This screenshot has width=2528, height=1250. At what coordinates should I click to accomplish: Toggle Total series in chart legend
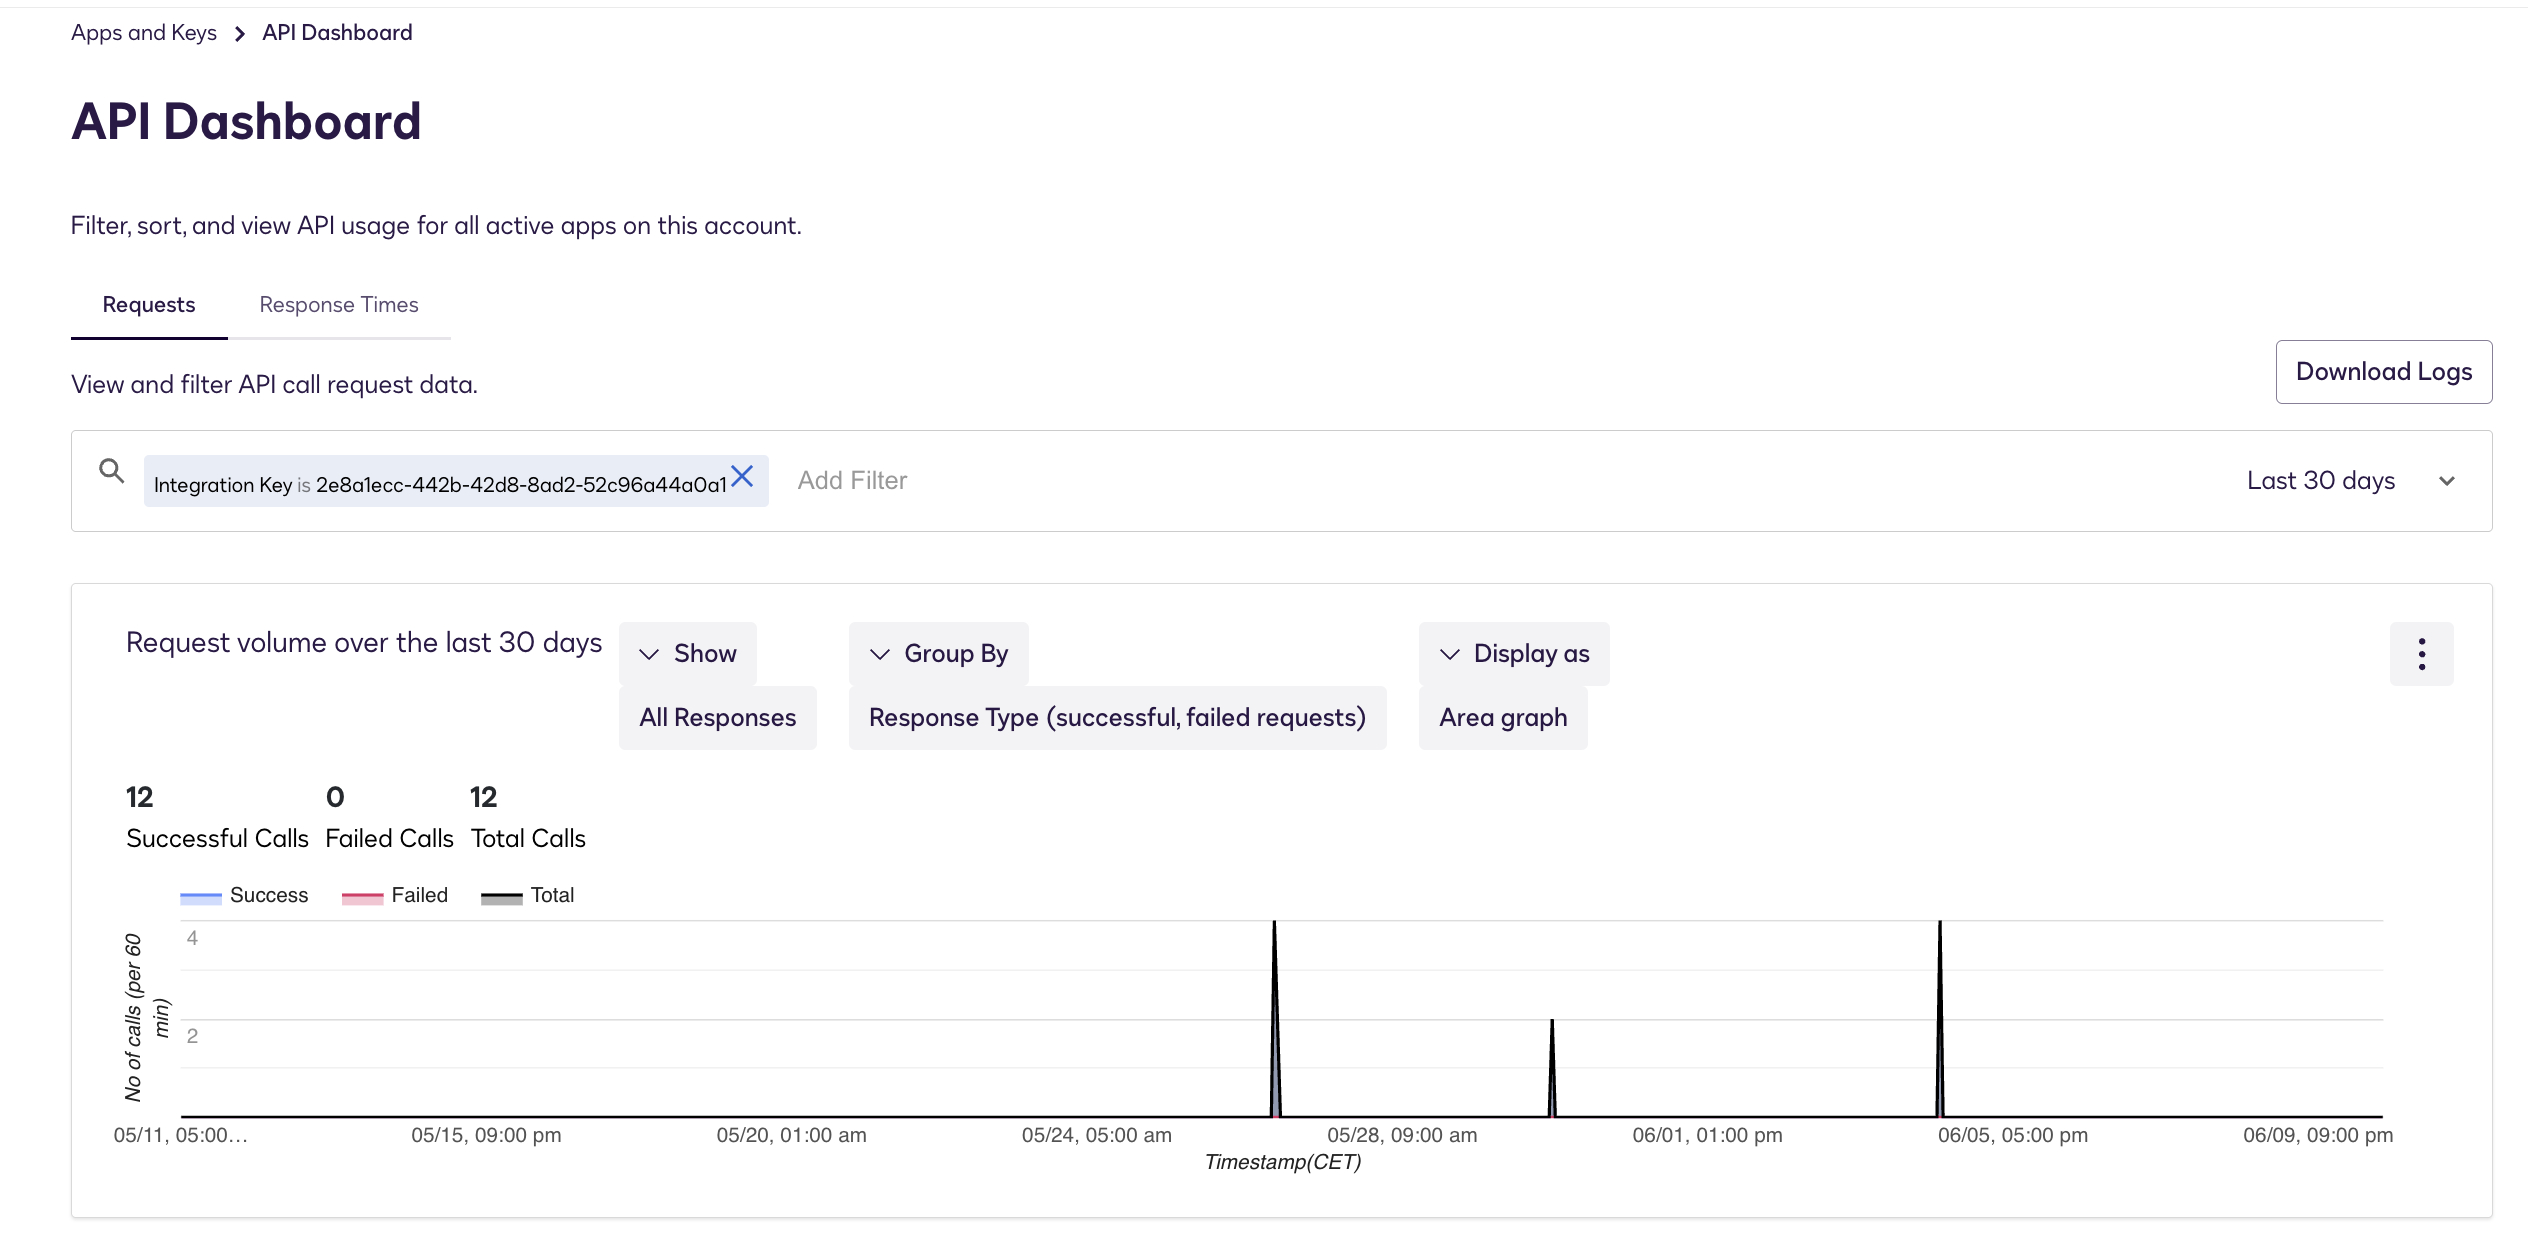pyautogui.click(x=528, y=896)
